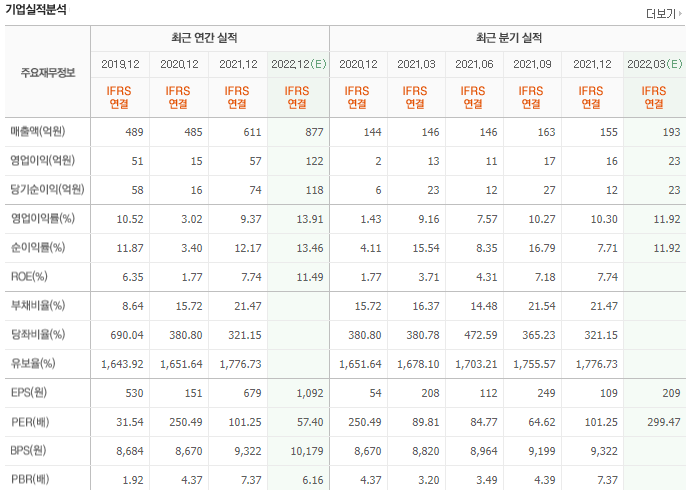The width and height of the screenshot is (690, 490).
Task: Select BPS value 9,199
Action: pyautogui.click(x=542, y=451)
